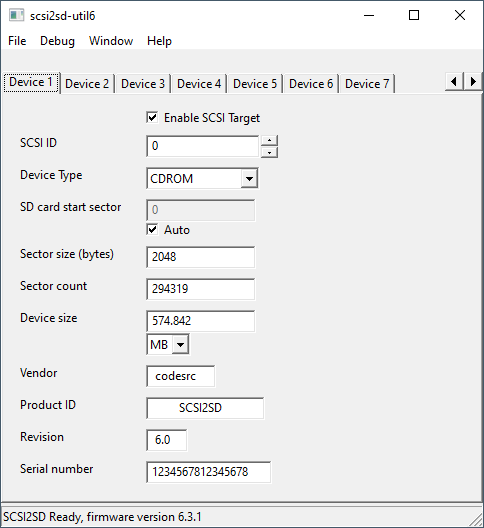This screenshot has width=484, height=528.
Task: Click the scsi2sd-util6 application icon in title bar
Action: pos(16,15)
